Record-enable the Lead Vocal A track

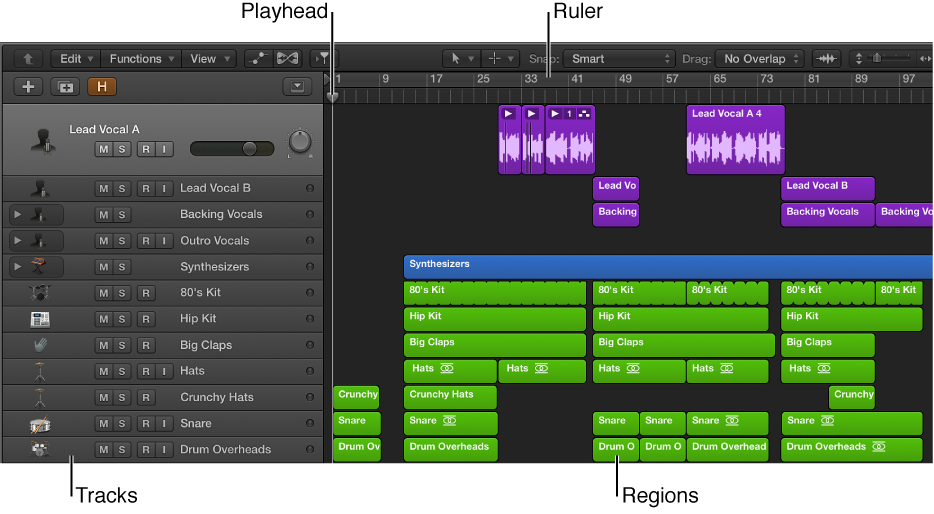[x=146, y=149]
